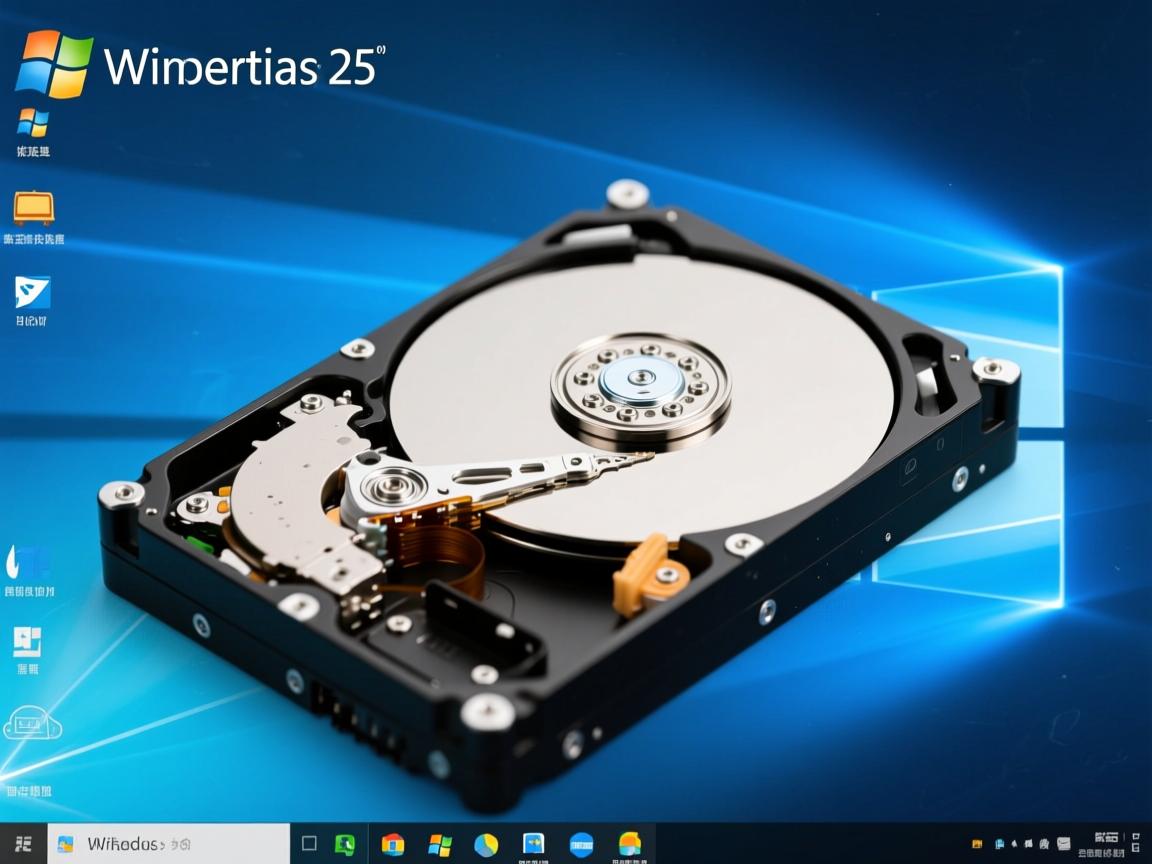Open the blue-yellow pie circle taskbar app

[486, 844]
